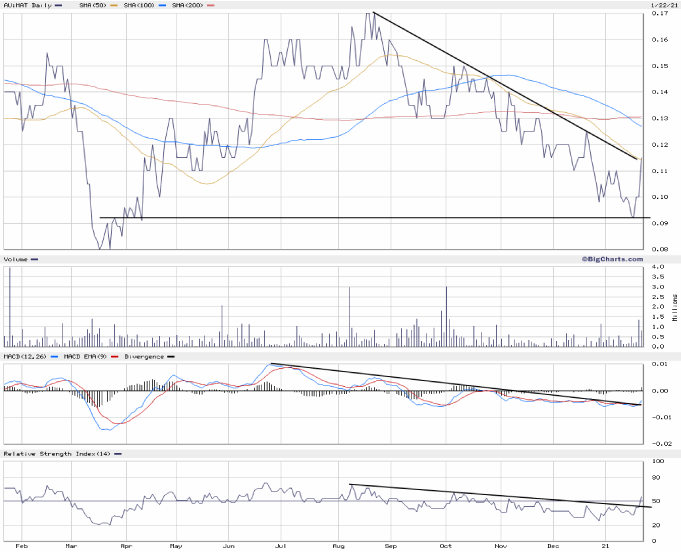Click the AU:MAT Daily legend label
681x552 pixels.
(x=27, y=6)
